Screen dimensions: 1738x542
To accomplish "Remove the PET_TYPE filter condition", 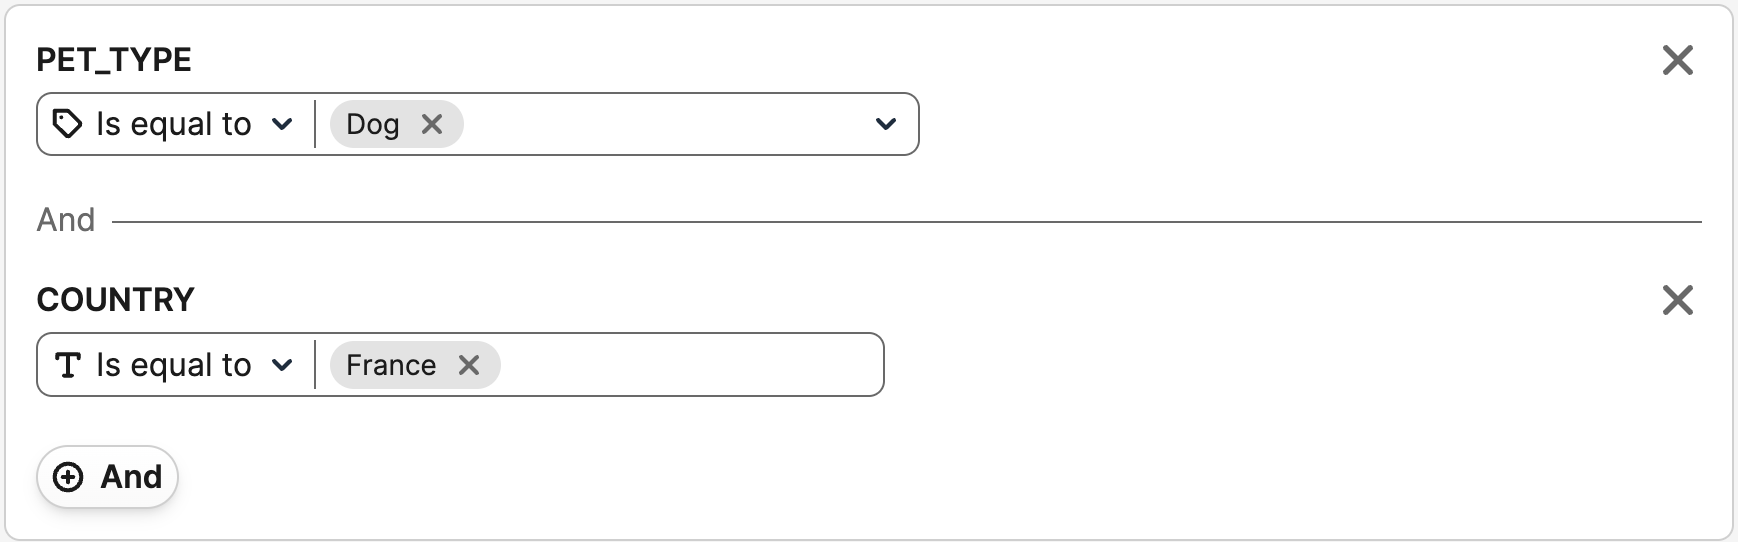I will [x=1677, y=60].
